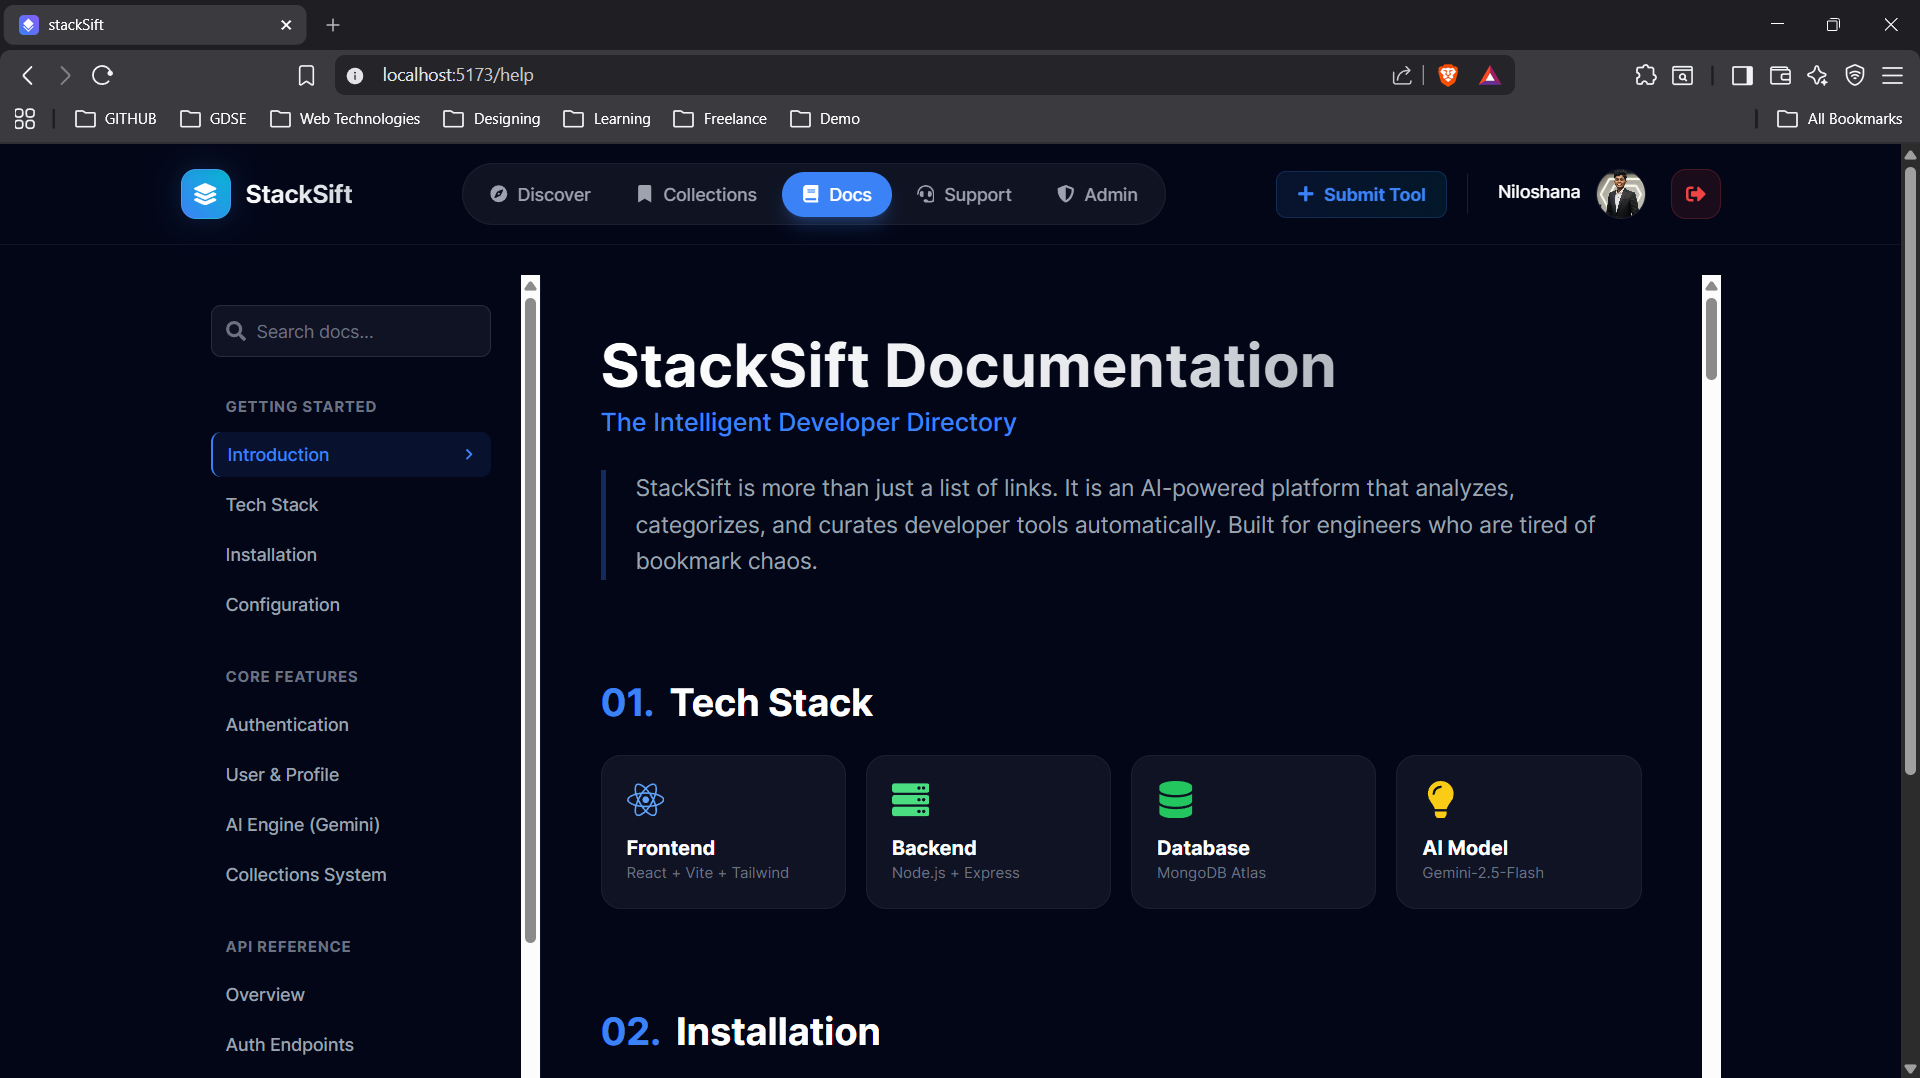
Task: Open the Demo bookmarks folder
Action: tap(825, 119)
